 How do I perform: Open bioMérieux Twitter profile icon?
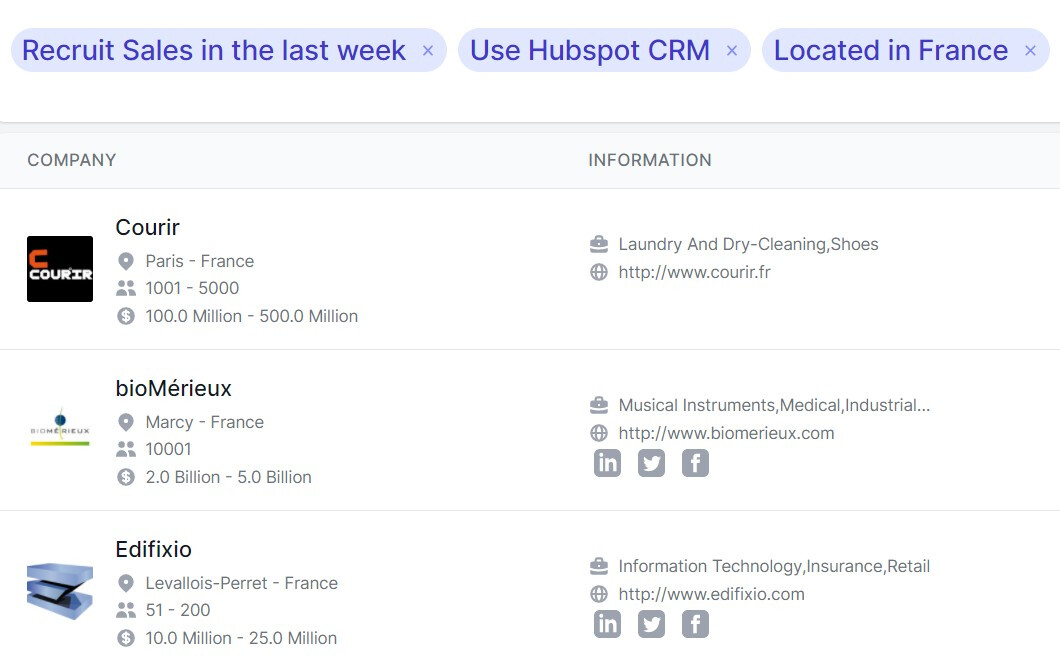[x=651, y=463]
